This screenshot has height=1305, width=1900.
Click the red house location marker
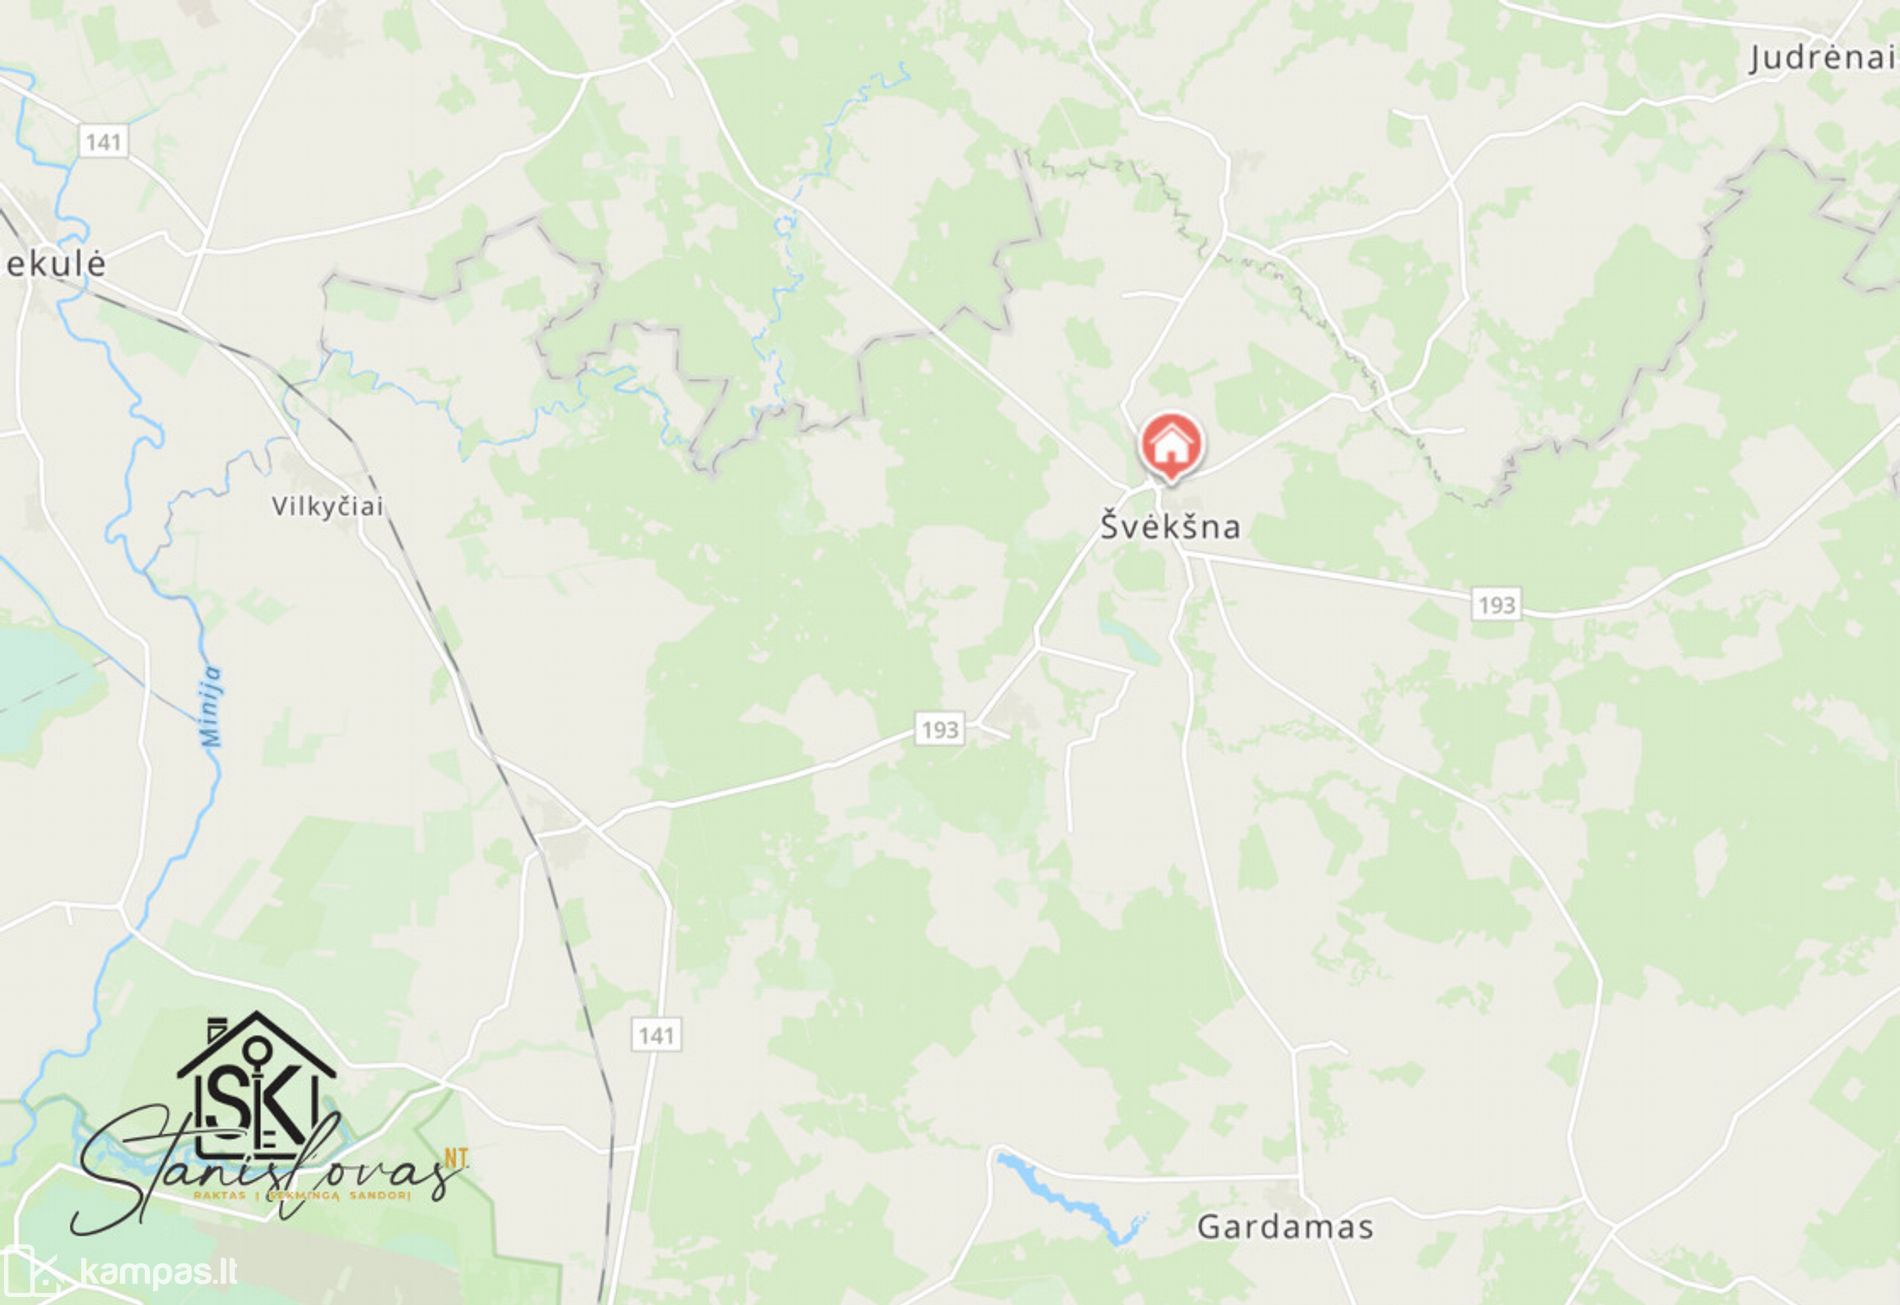click(1171, 448)
